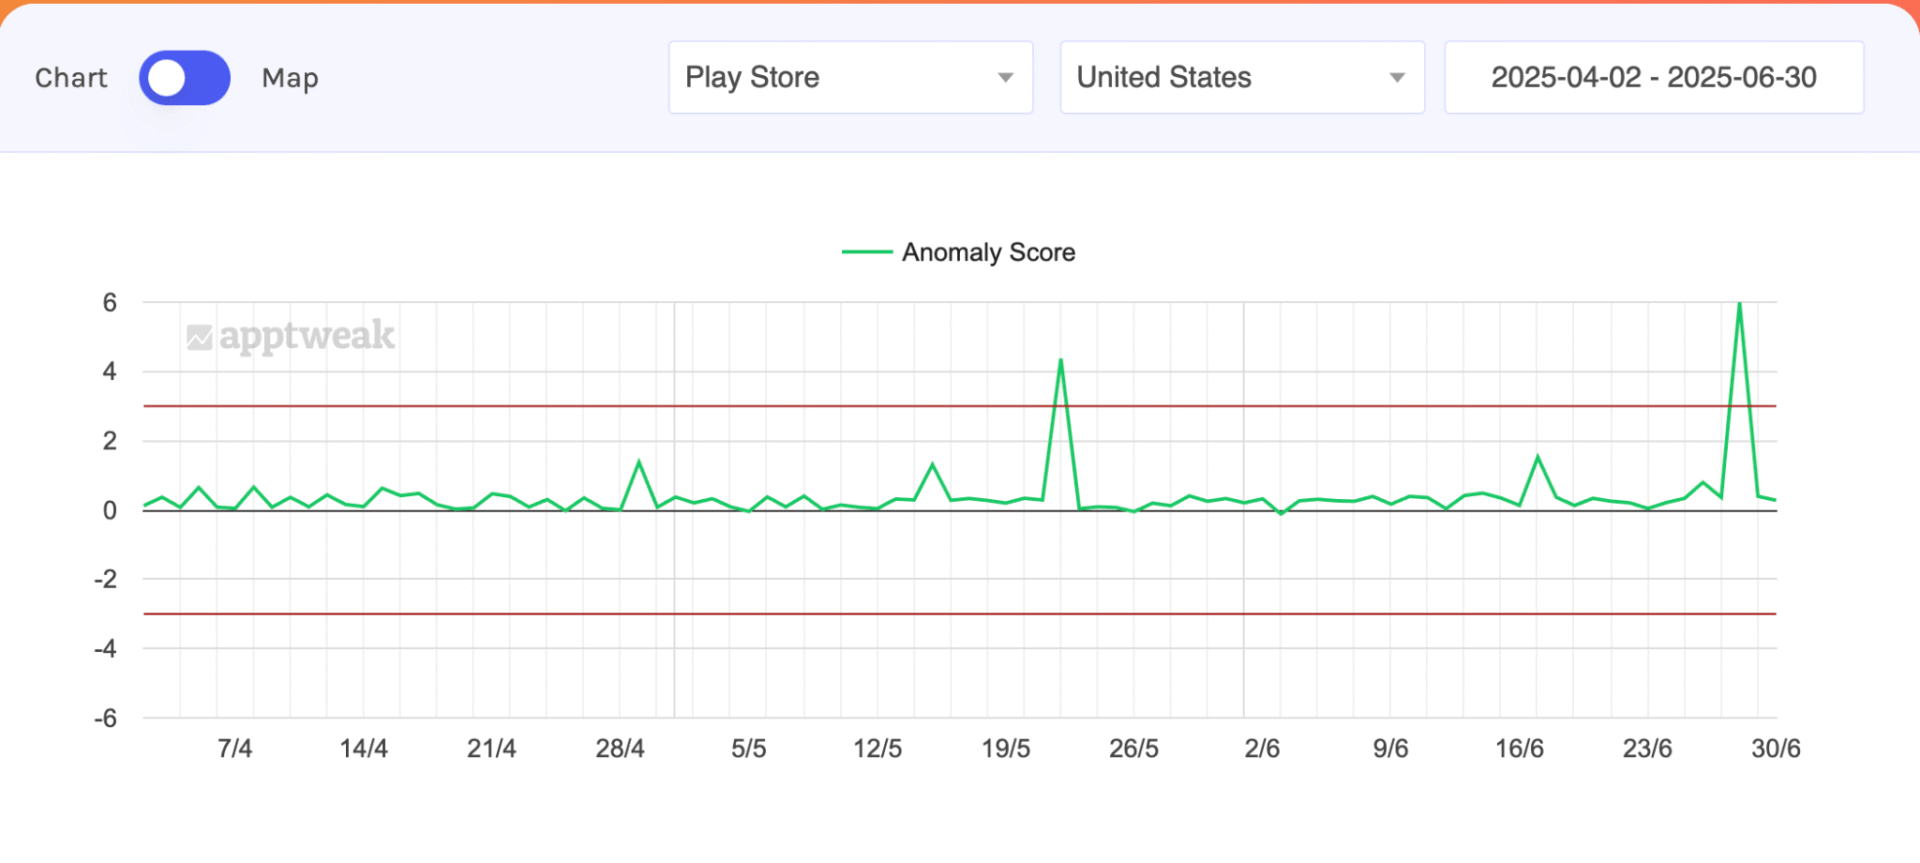
Task: Click the 7/4 x-axis date label
Action: (235, 748)
